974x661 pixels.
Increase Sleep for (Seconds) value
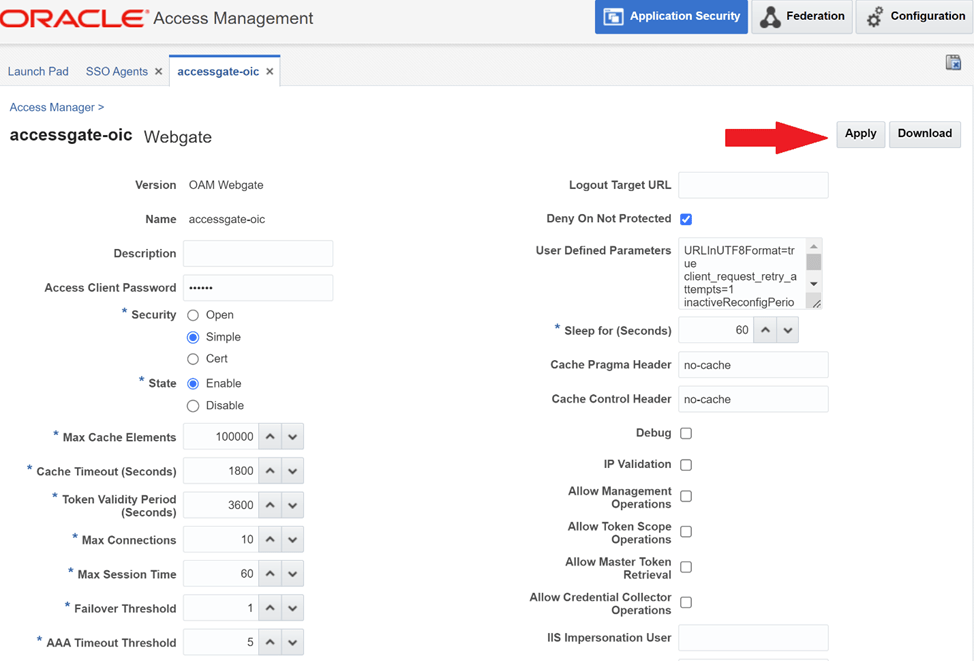point(765,330)
